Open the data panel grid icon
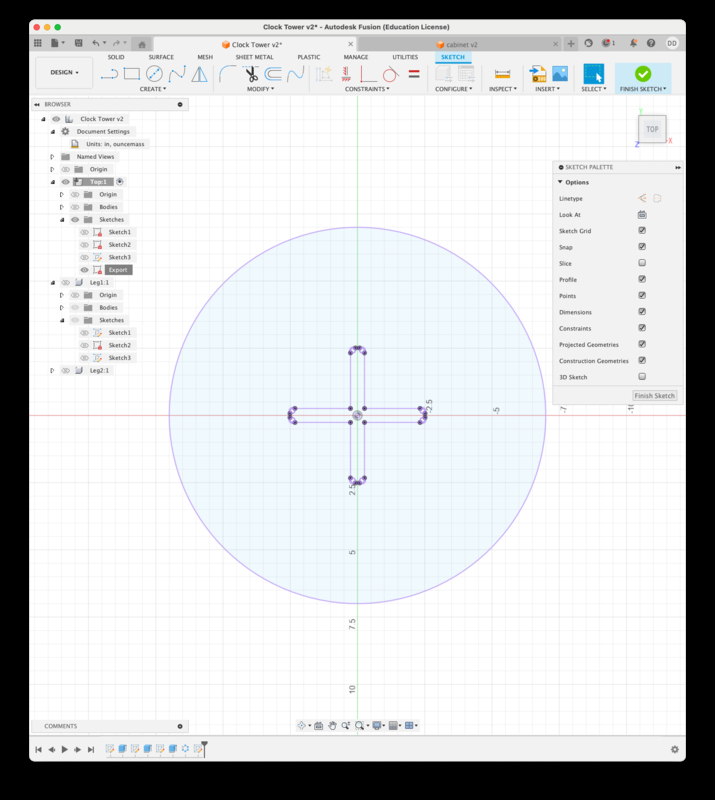This screenshot has height=800, width=715. point(38,43)
